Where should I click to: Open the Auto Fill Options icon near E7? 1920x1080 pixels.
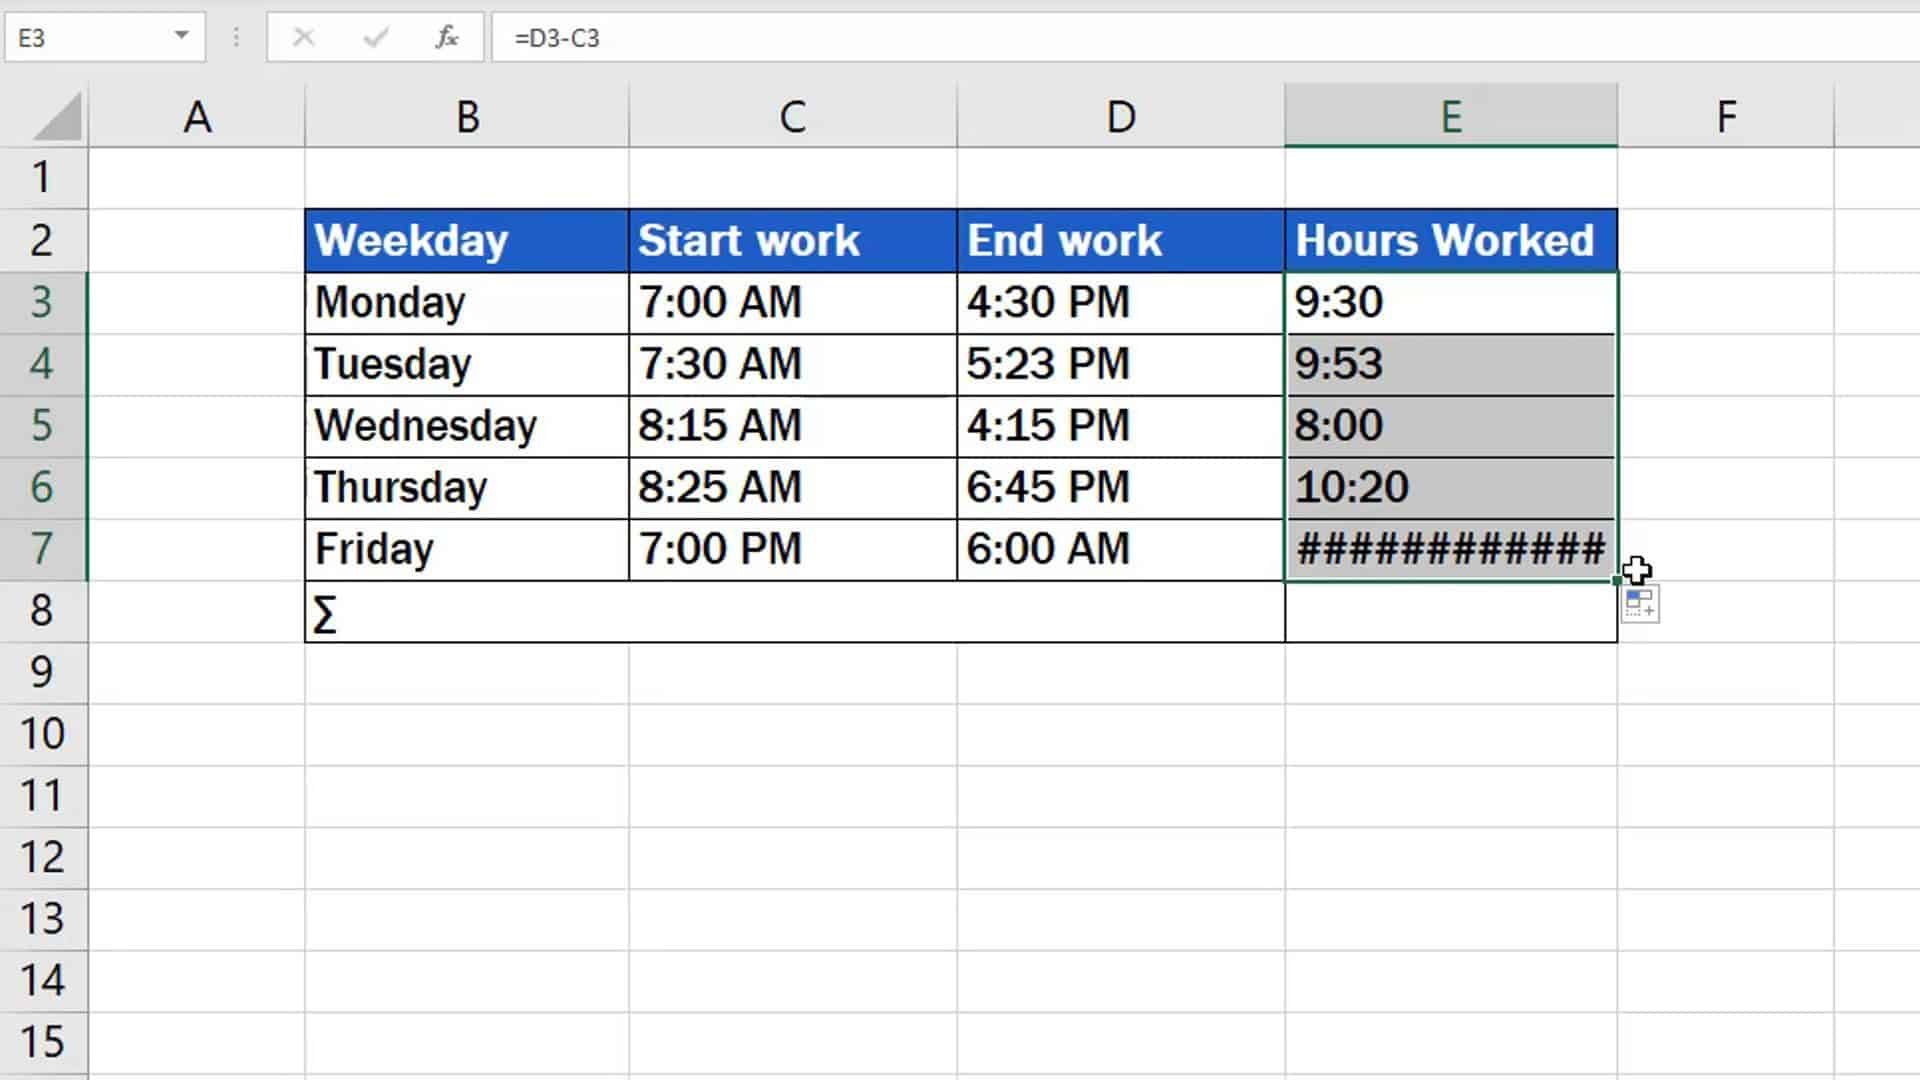(1639, 602)
